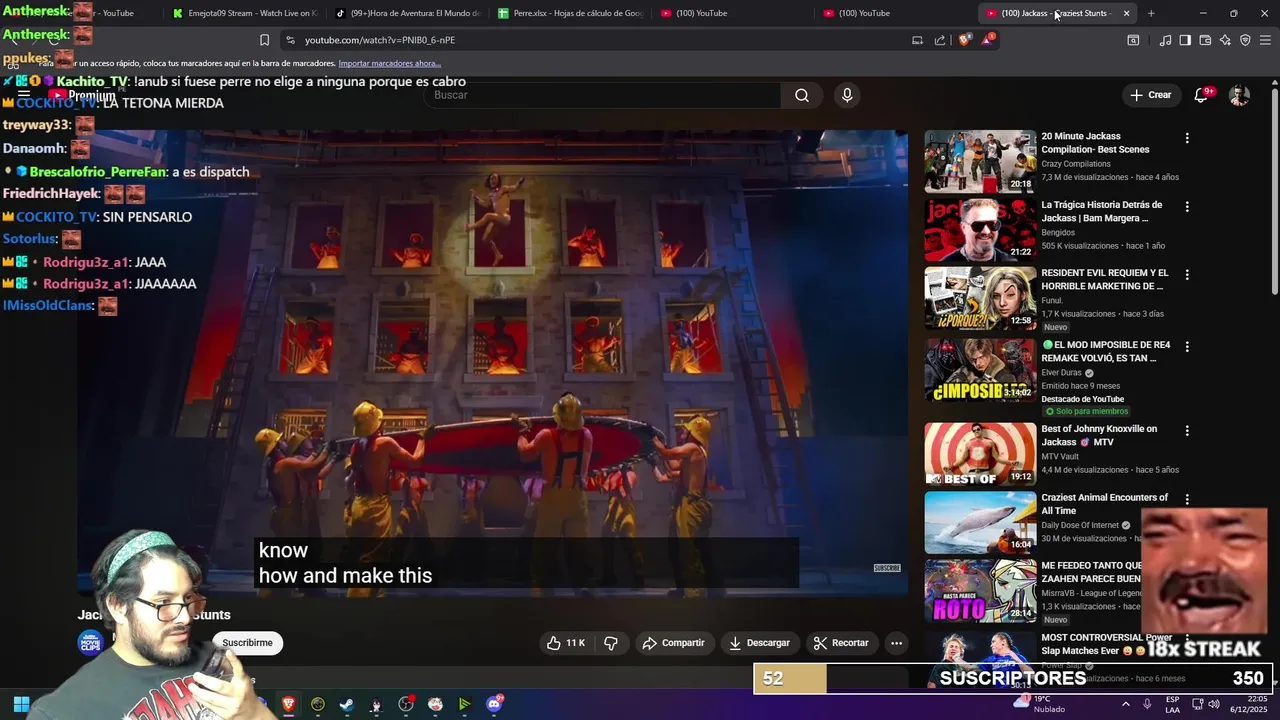Image resolution: width=1280 pixels, height=720 pixels.
Task: Switch to the Perre.xlsx spreadsheet tab
Action: coord(571,13)
